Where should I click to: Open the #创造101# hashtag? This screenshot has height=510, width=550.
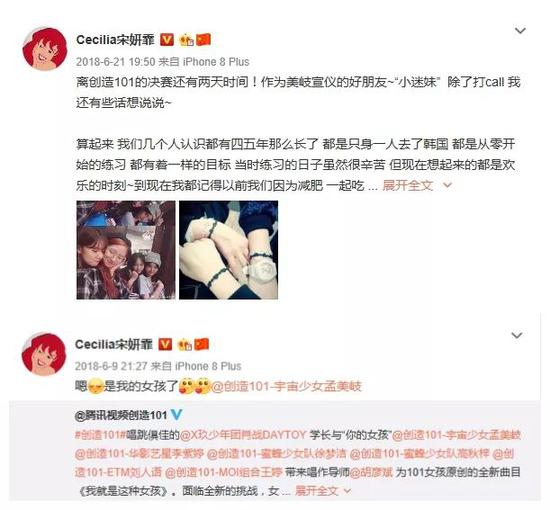coord(100,435)
